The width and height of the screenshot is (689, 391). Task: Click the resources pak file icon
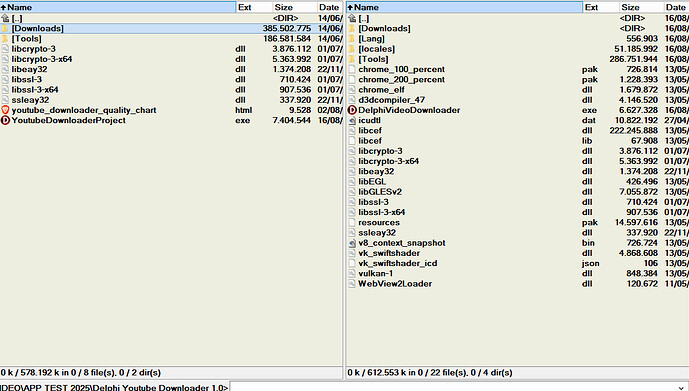tap(352, 223)
